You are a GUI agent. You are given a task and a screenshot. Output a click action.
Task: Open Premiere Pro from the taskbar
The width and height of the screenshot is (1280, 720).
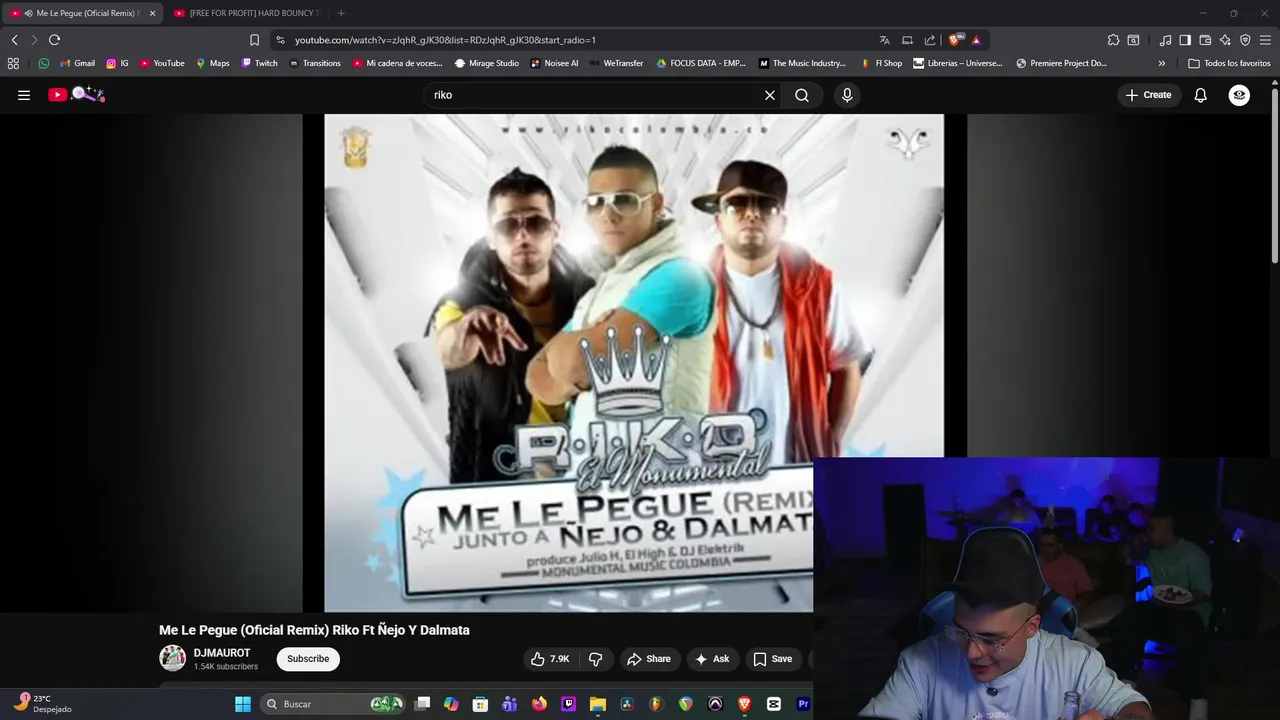802,704
